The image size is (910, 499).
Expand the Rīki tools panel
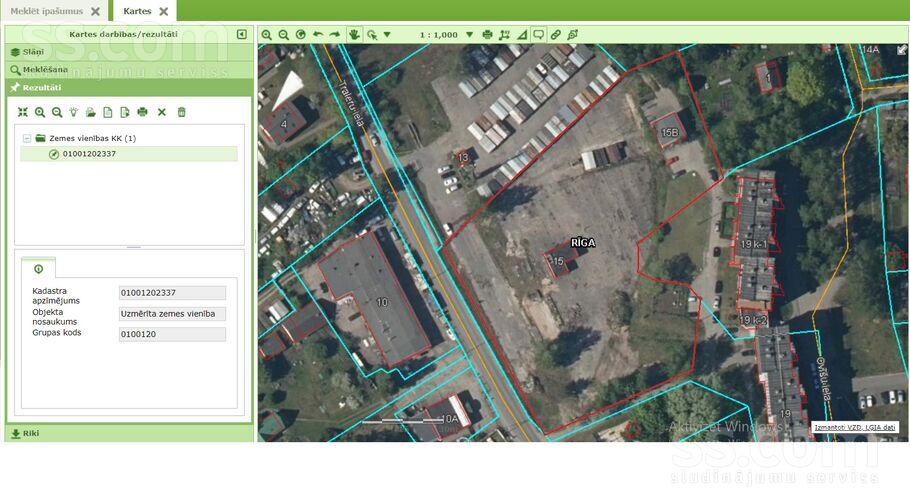tap(30, 433)
